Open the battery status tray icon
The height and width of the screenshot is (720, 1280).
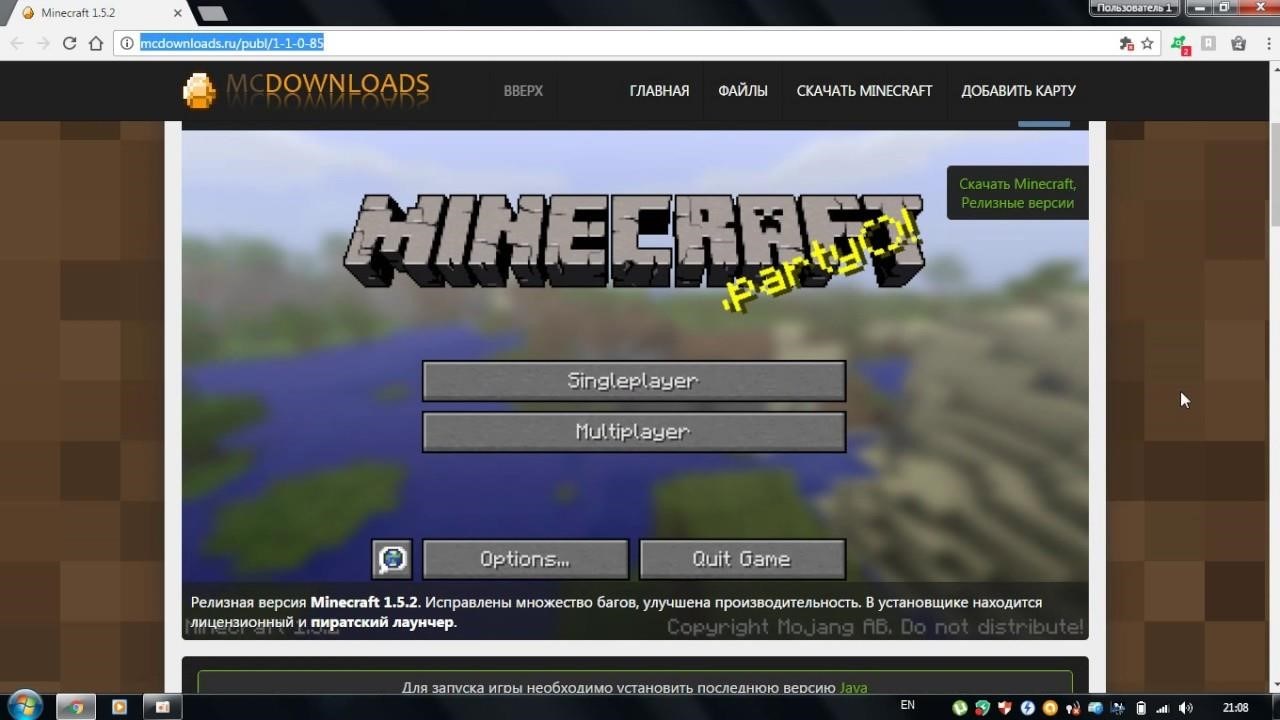(x=1141, y=708)
